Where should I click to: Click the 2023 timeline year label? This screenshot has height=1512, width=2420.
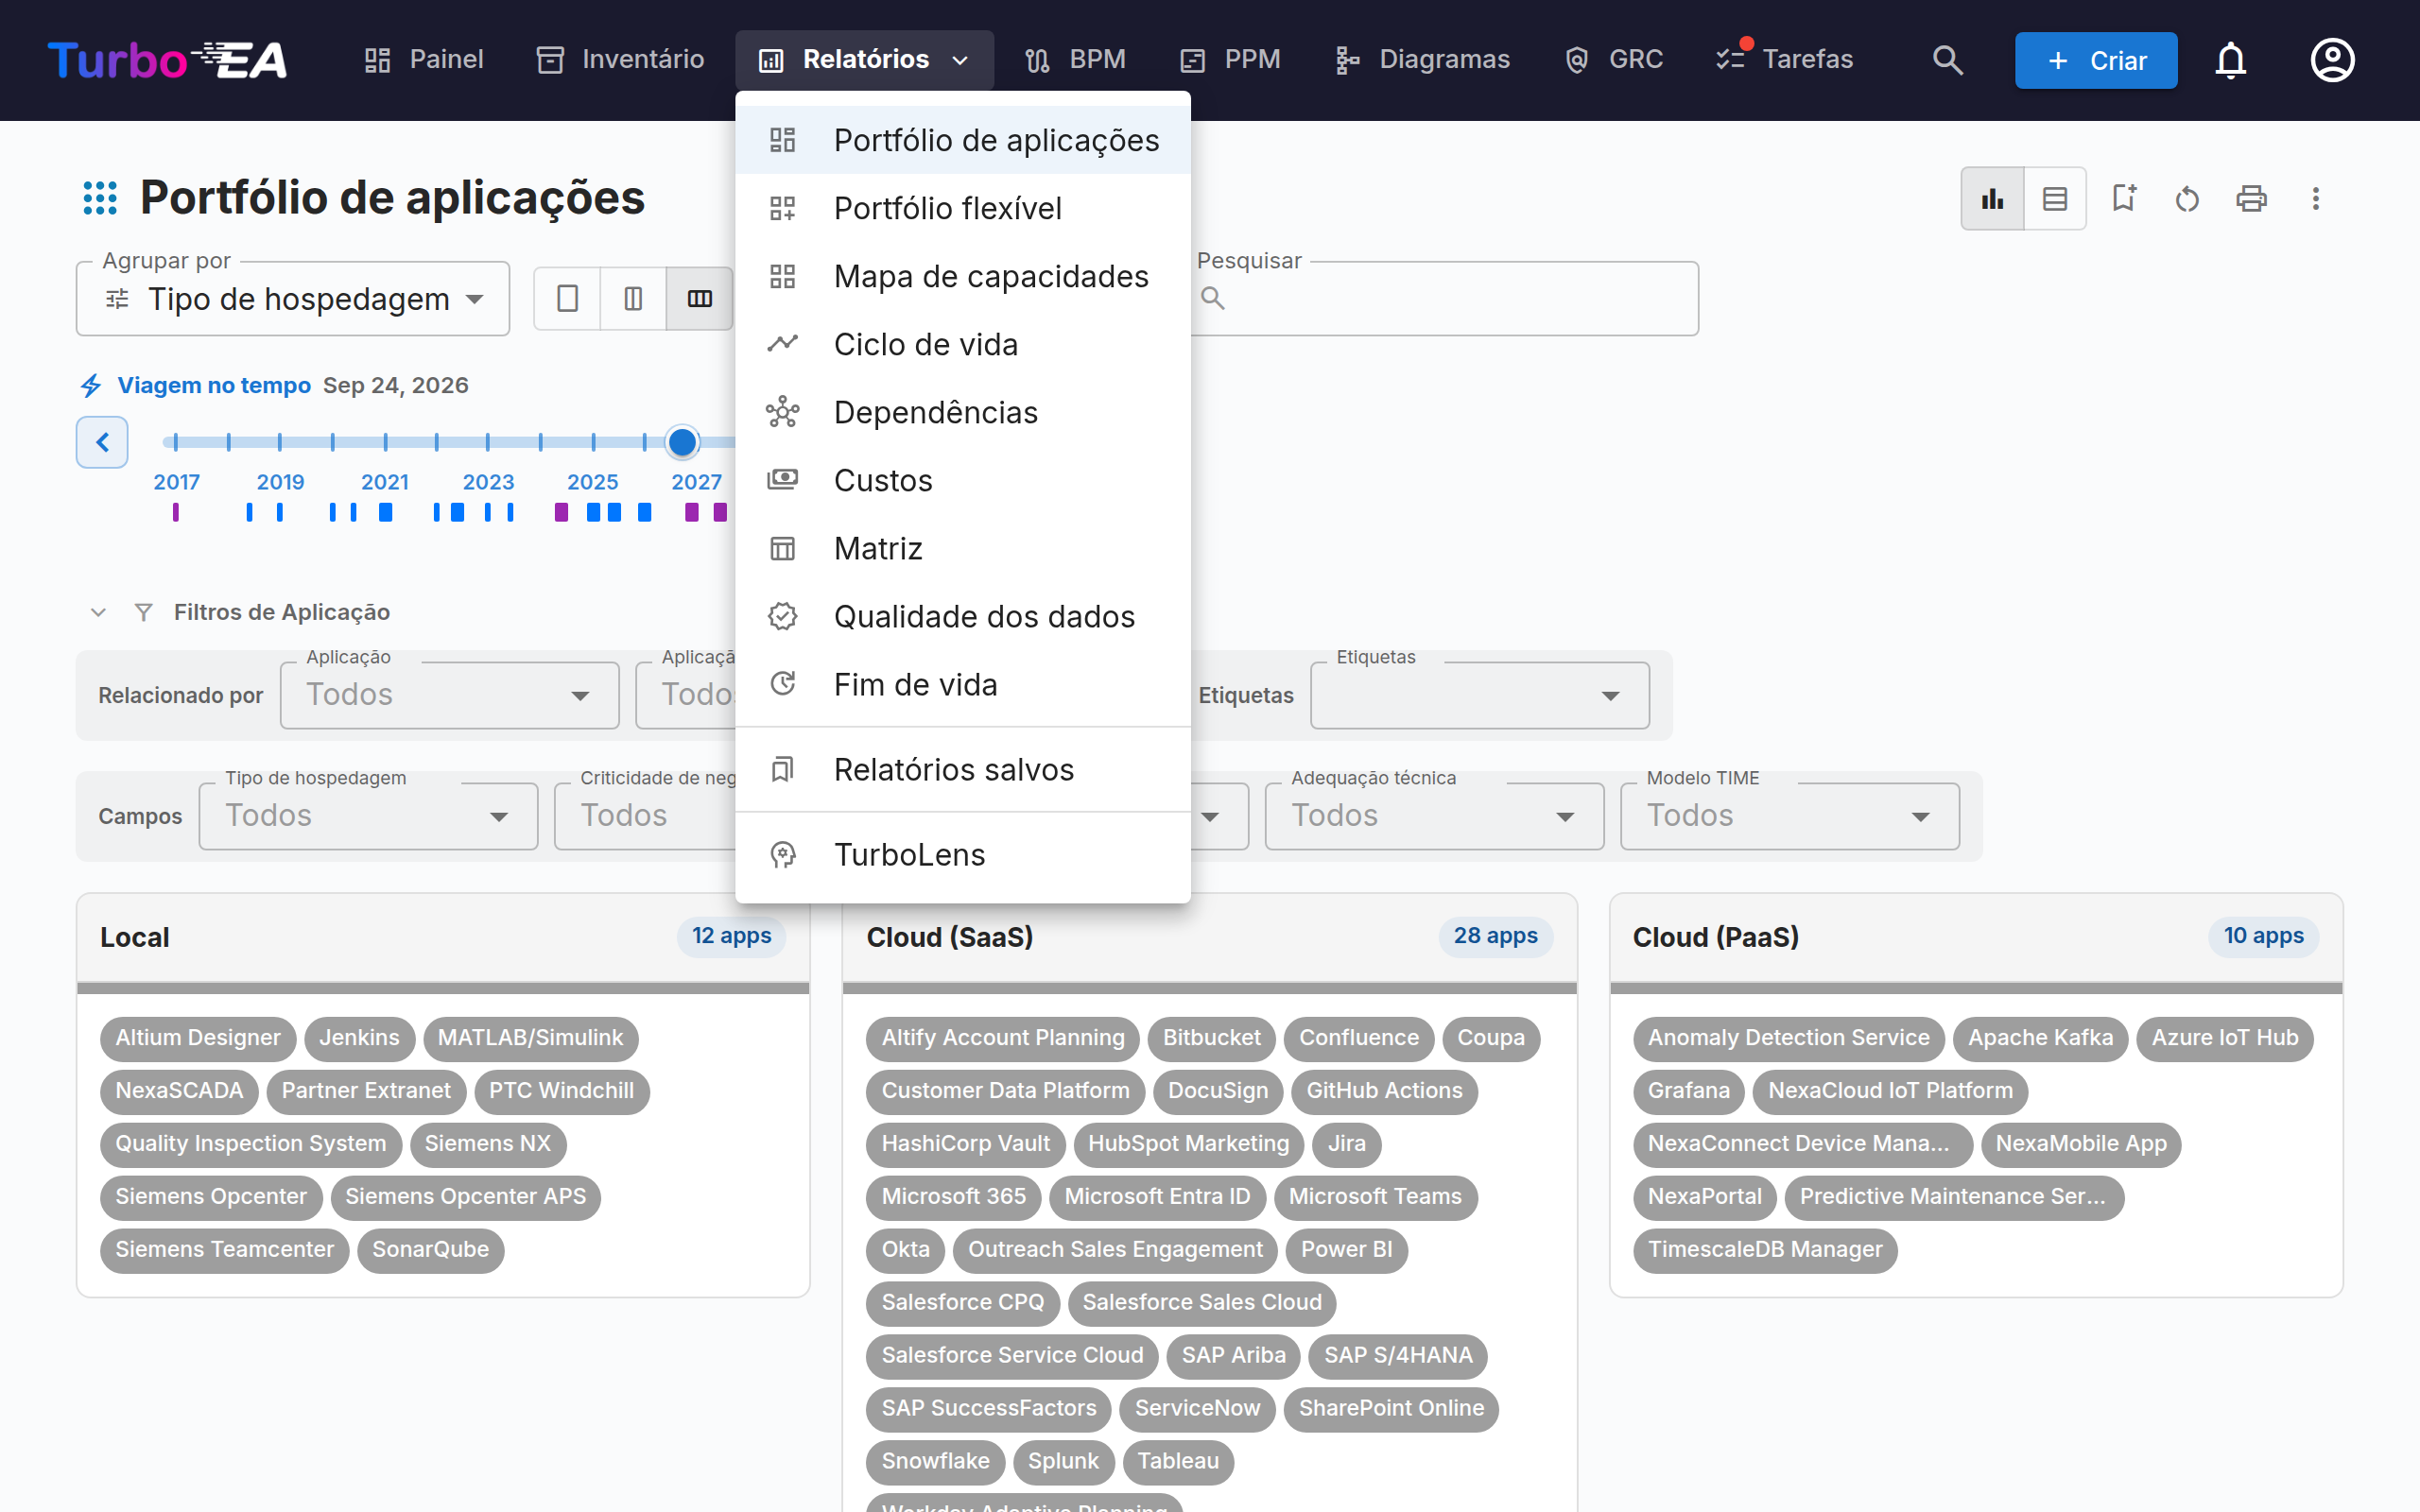488,482
